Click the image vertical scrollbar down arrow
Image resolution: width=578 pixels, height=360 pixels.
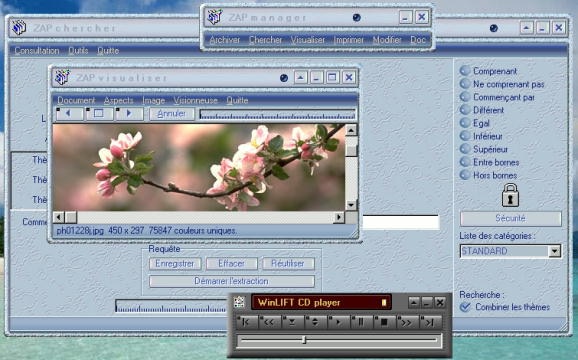coord(351,205)
